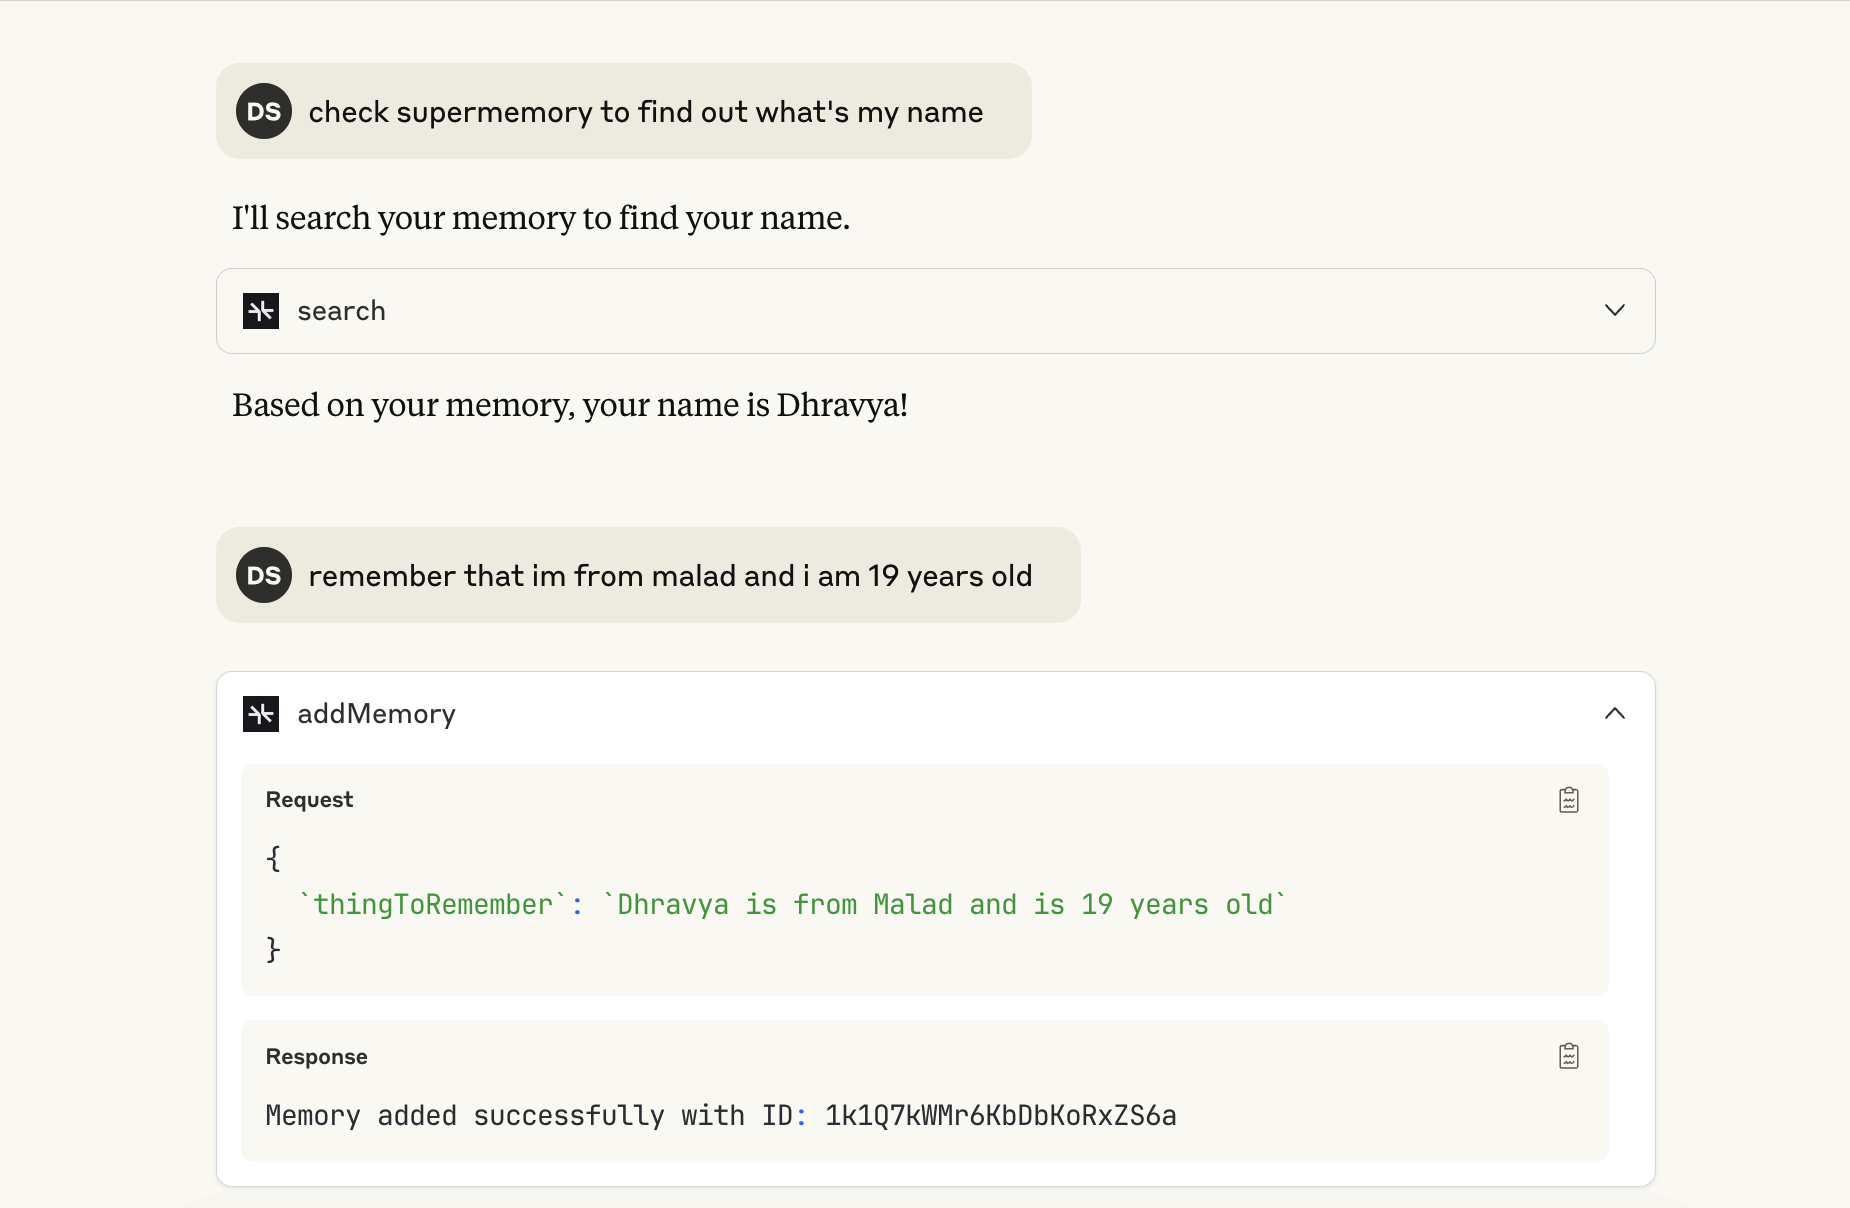Collapse the addMemory tool call panel
The height and width of the screenshot is (1208, 1850).
(1612, 713)
